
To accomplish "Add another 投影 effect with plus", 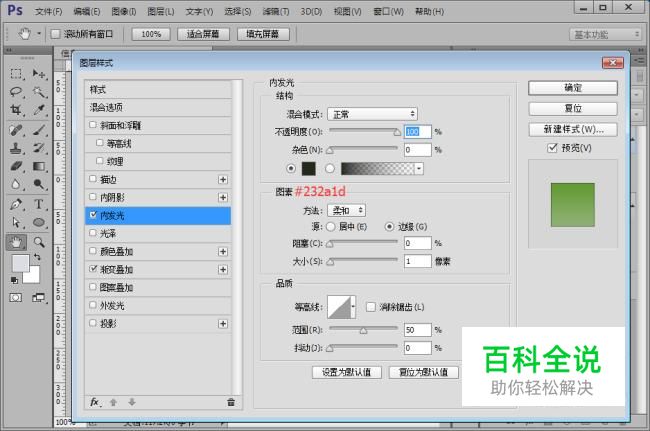I will point(223,324).
